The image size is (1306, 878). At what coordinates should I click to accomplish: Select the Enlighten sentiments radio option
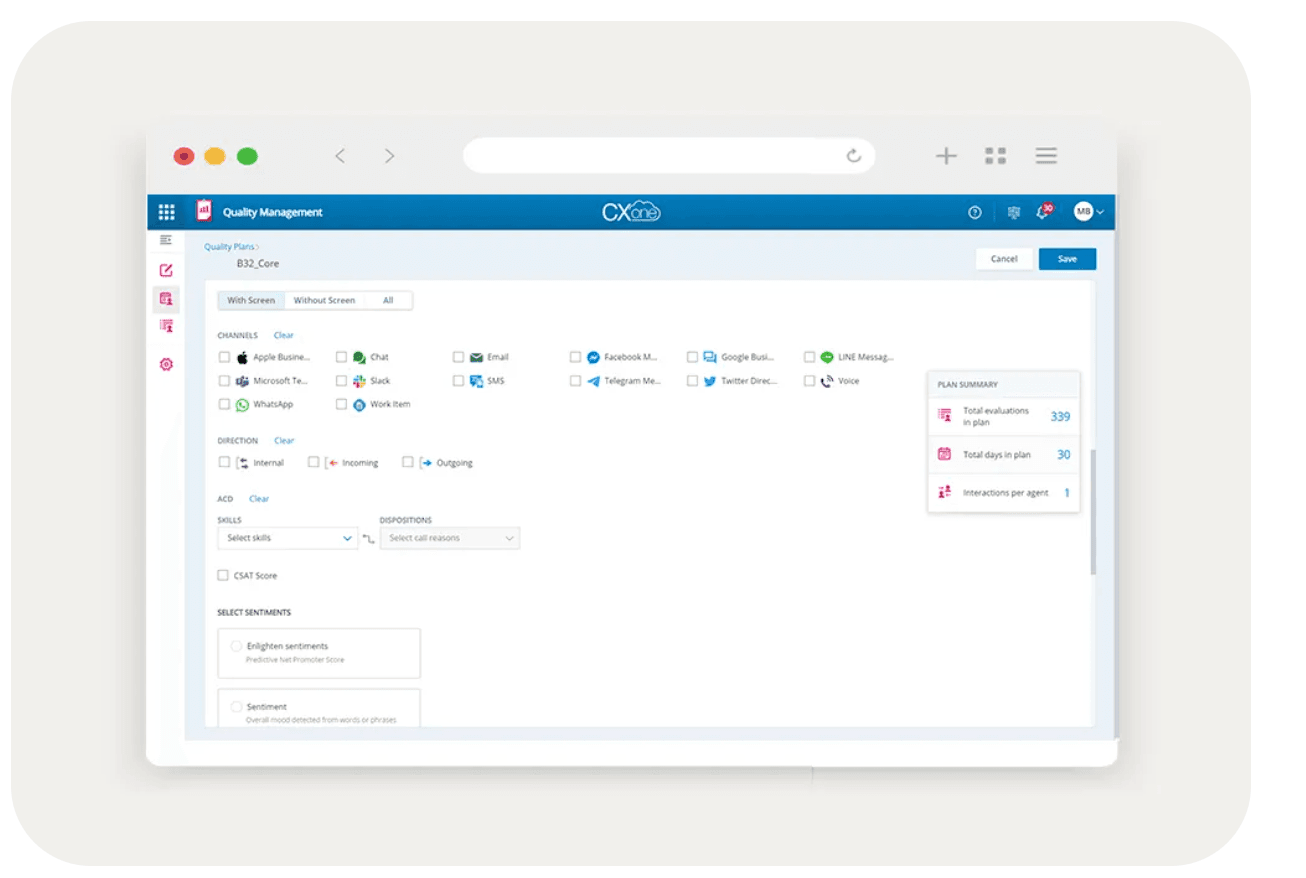coord(236,647)
